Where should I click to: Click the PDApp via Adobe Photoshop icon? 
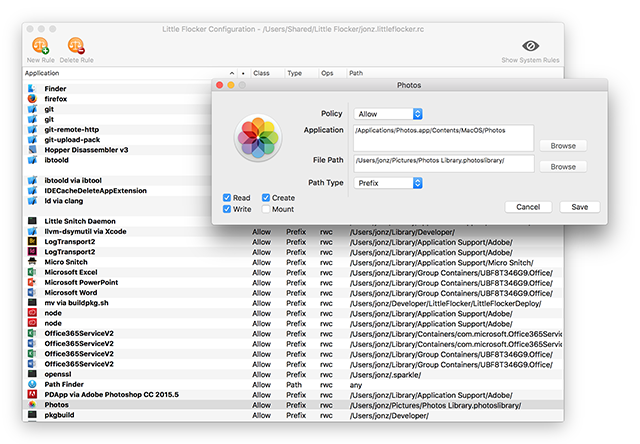[x=32, y=394]
